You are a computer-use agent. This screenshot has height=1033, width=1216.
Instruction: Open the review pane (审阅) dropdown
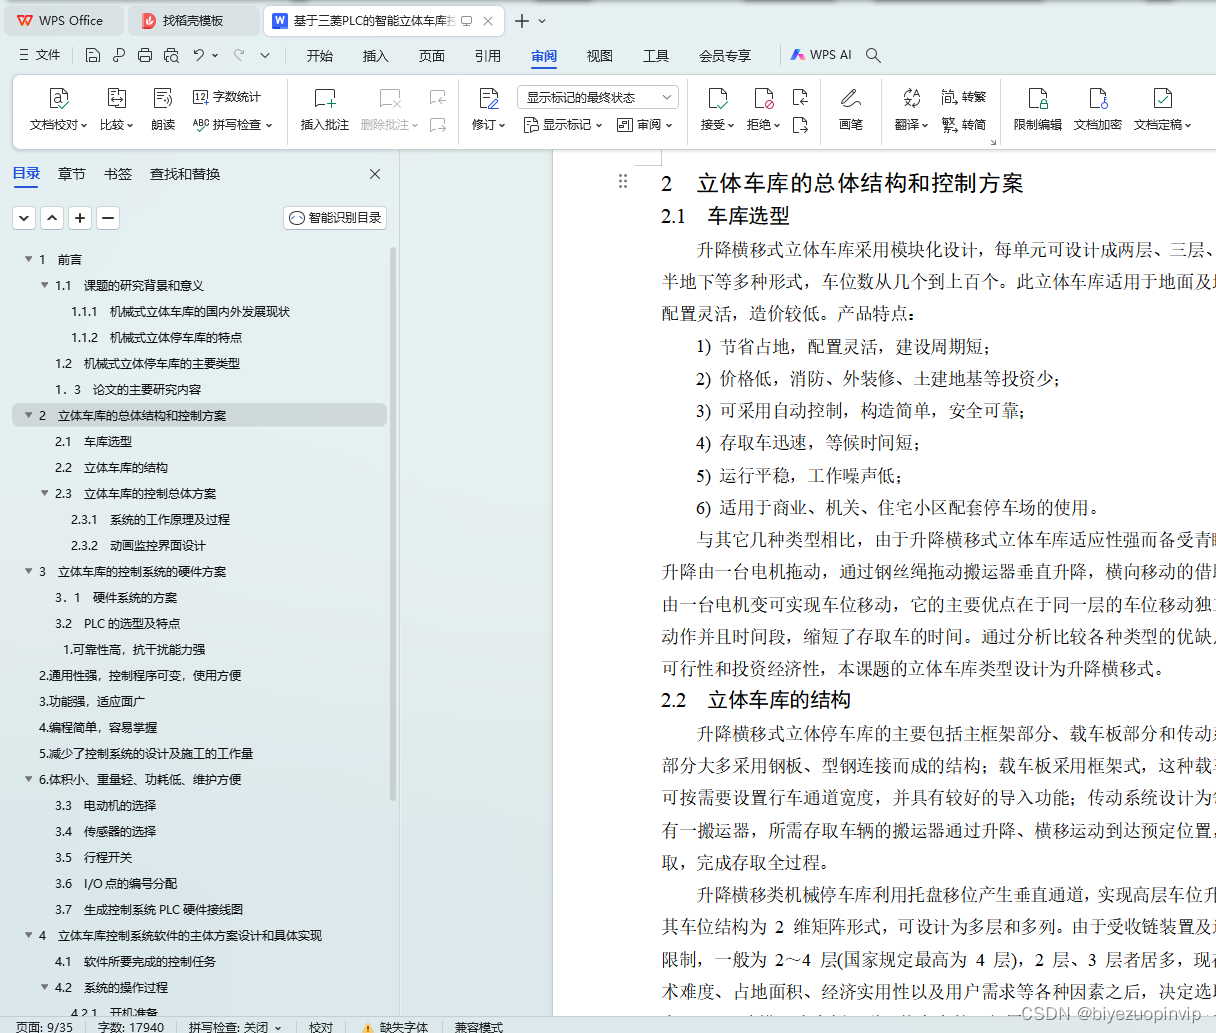tap(645, 125)
